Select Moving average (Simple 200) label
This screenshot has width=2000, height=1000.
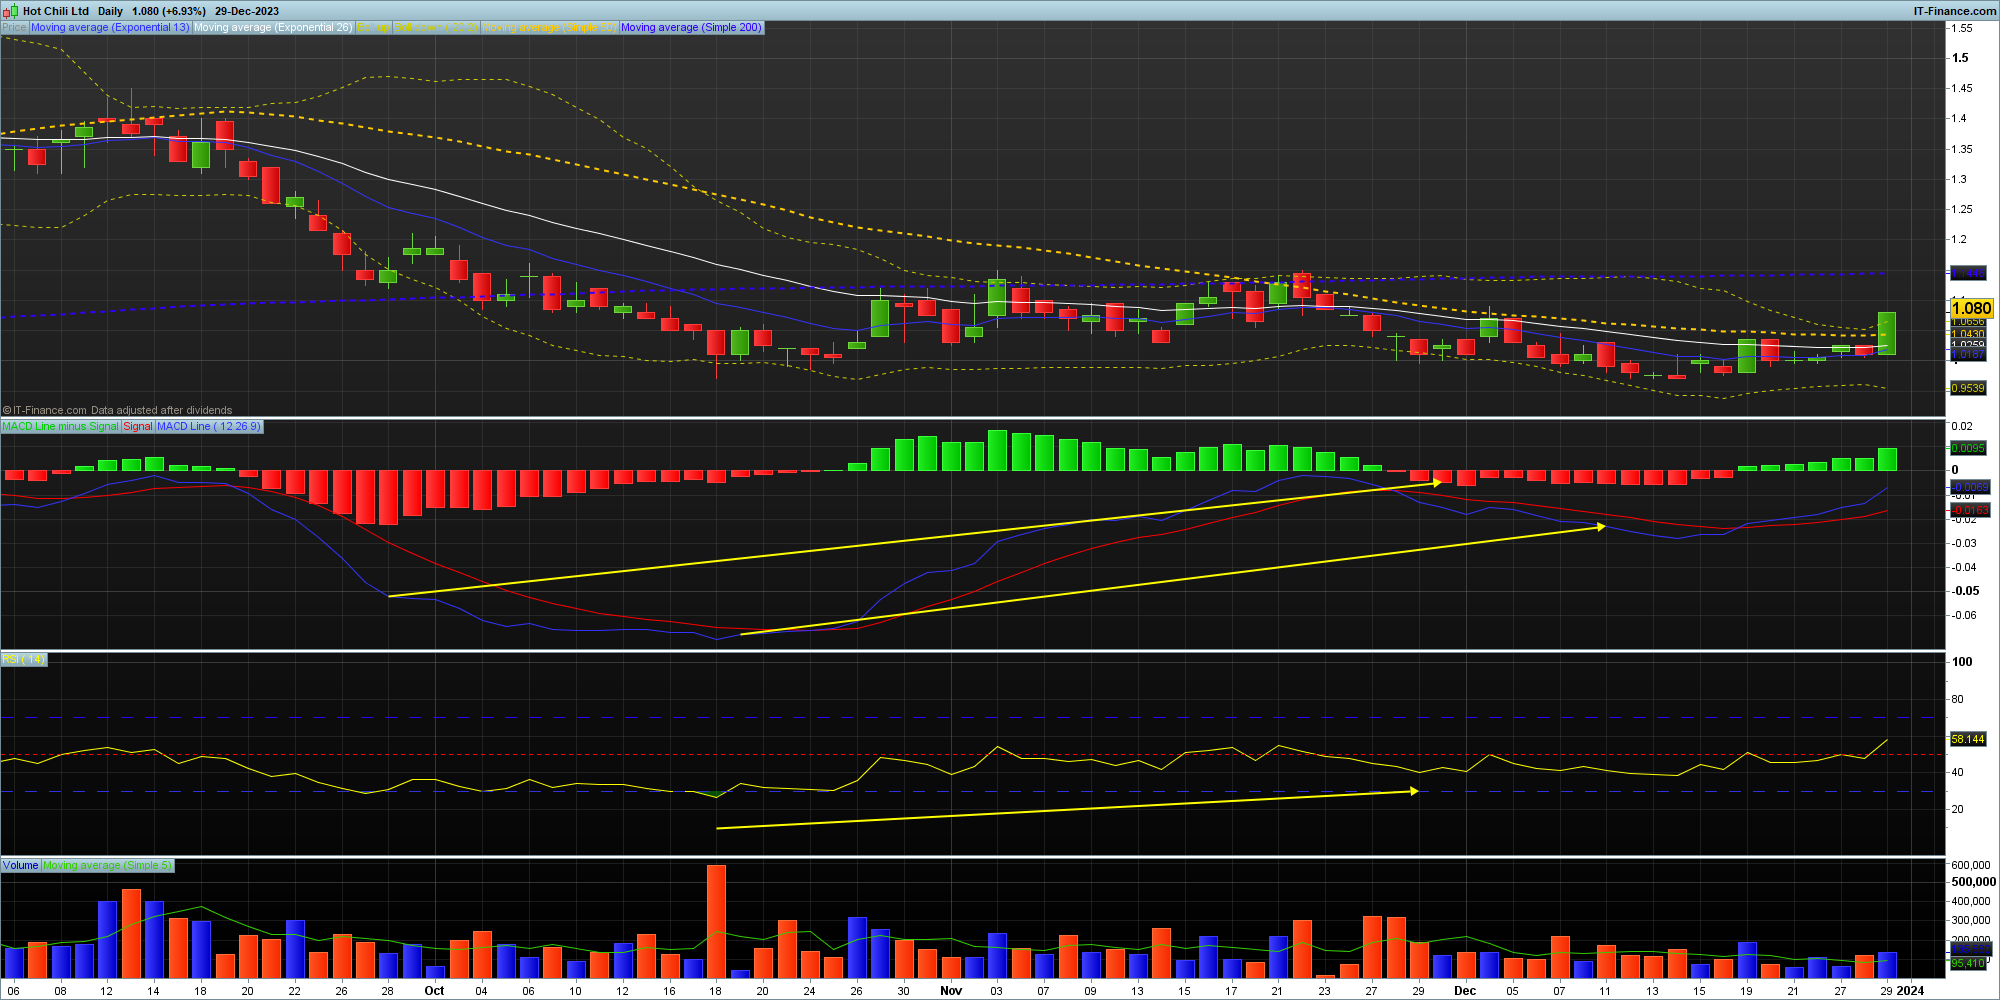691,28
